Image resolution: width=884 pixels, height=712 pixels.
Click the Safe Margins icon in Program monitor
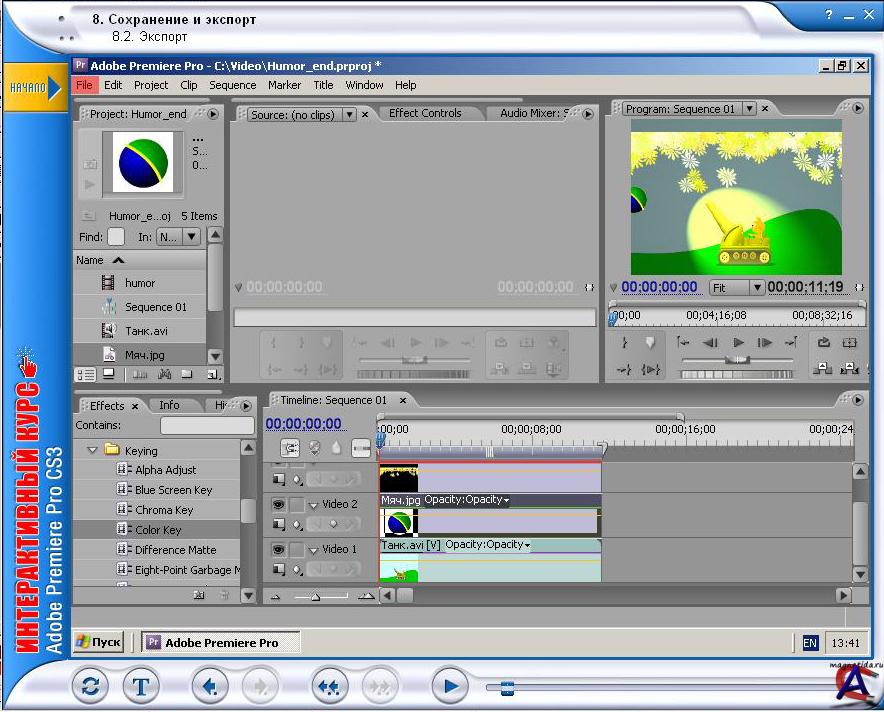[x=849, y=342]
